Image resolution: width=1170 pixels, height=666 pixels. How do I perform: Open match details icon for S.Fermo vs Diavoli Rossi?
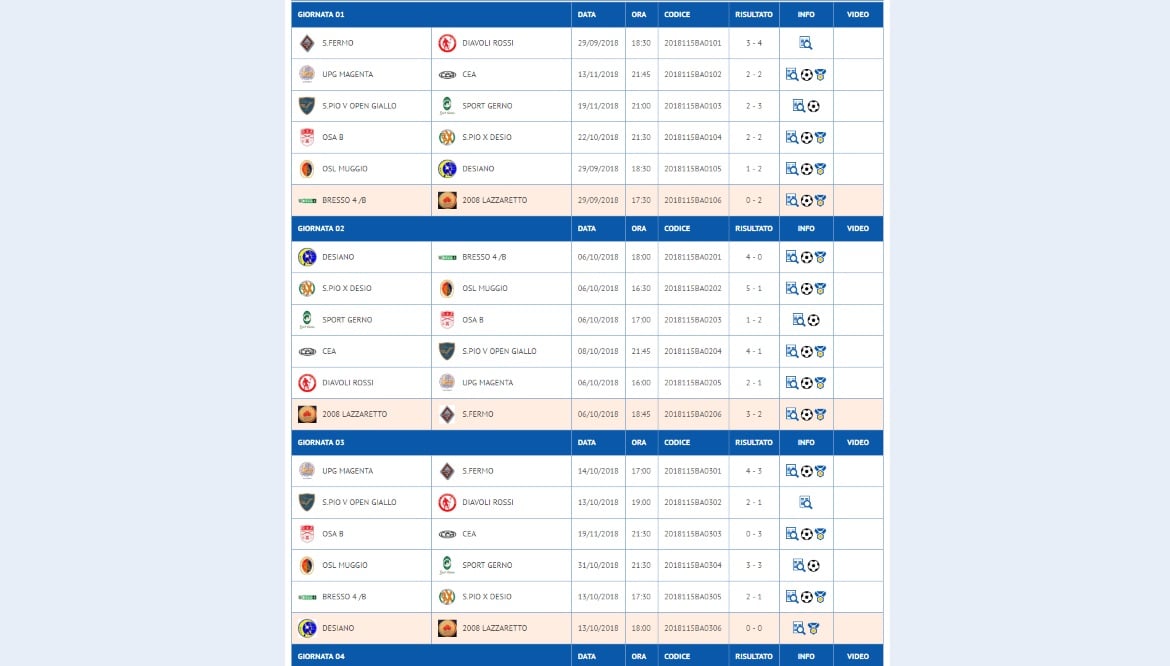click(805, 43)
